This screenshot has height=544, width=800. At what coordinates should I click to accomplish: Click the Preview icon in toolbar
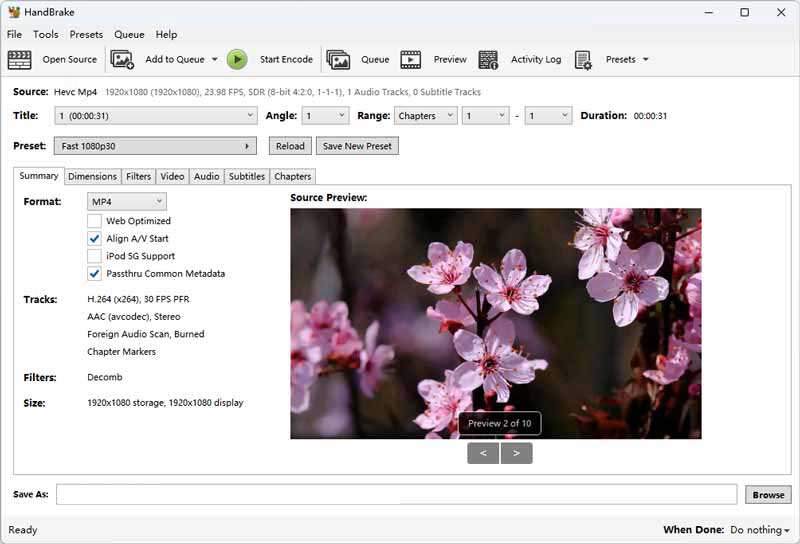click(411, 60)
